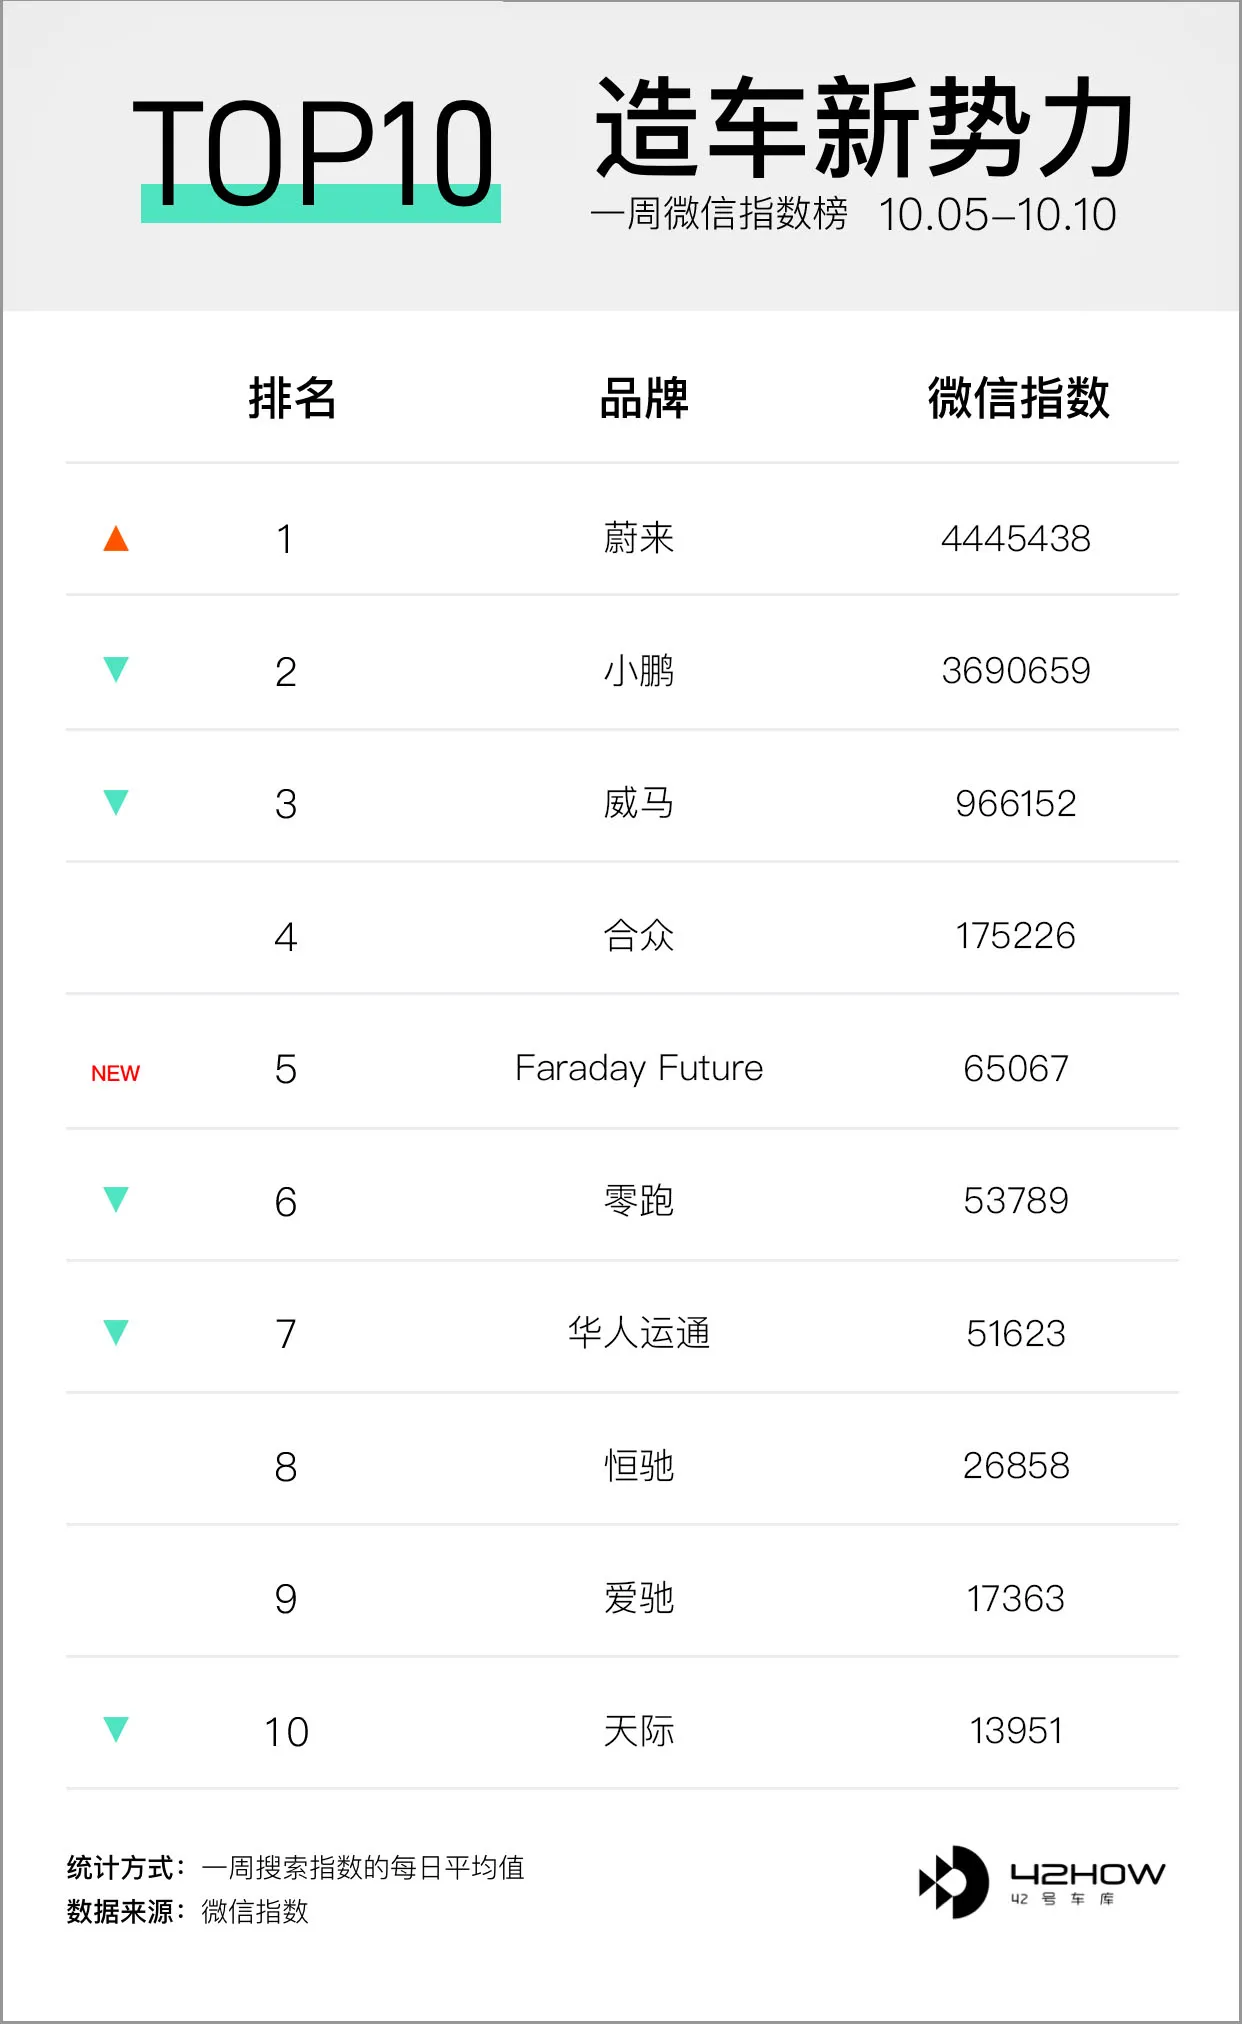Click the 恒驰 brand entry

639,1466
